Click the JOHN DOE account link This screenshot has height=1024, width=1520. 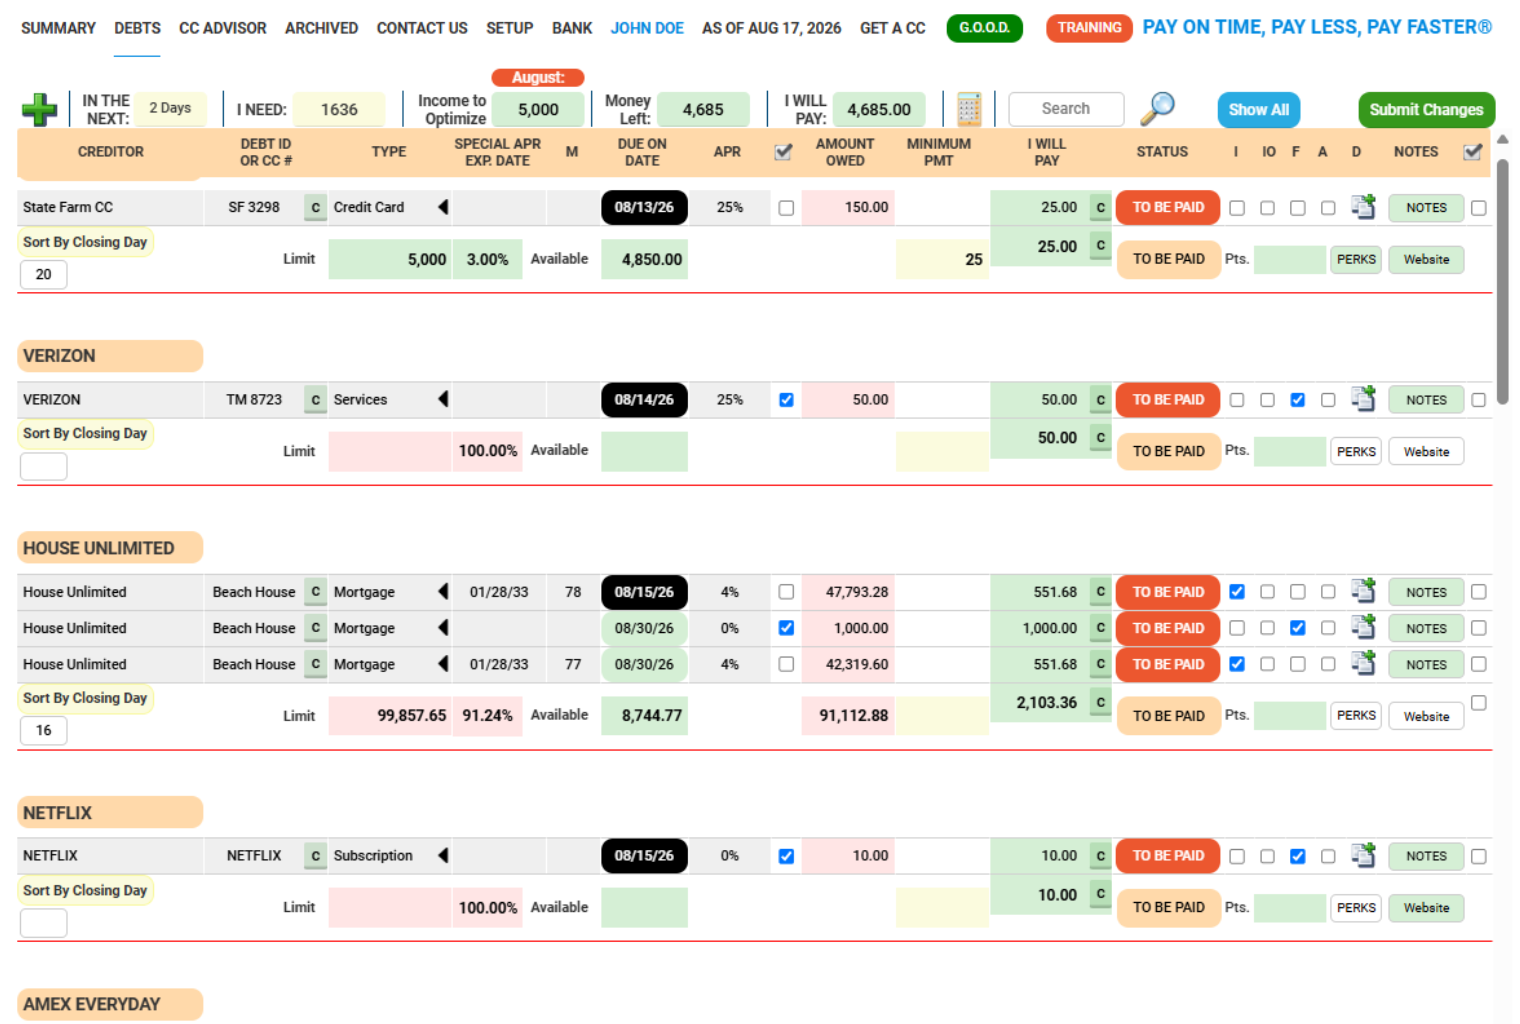(x=647, y=28)
